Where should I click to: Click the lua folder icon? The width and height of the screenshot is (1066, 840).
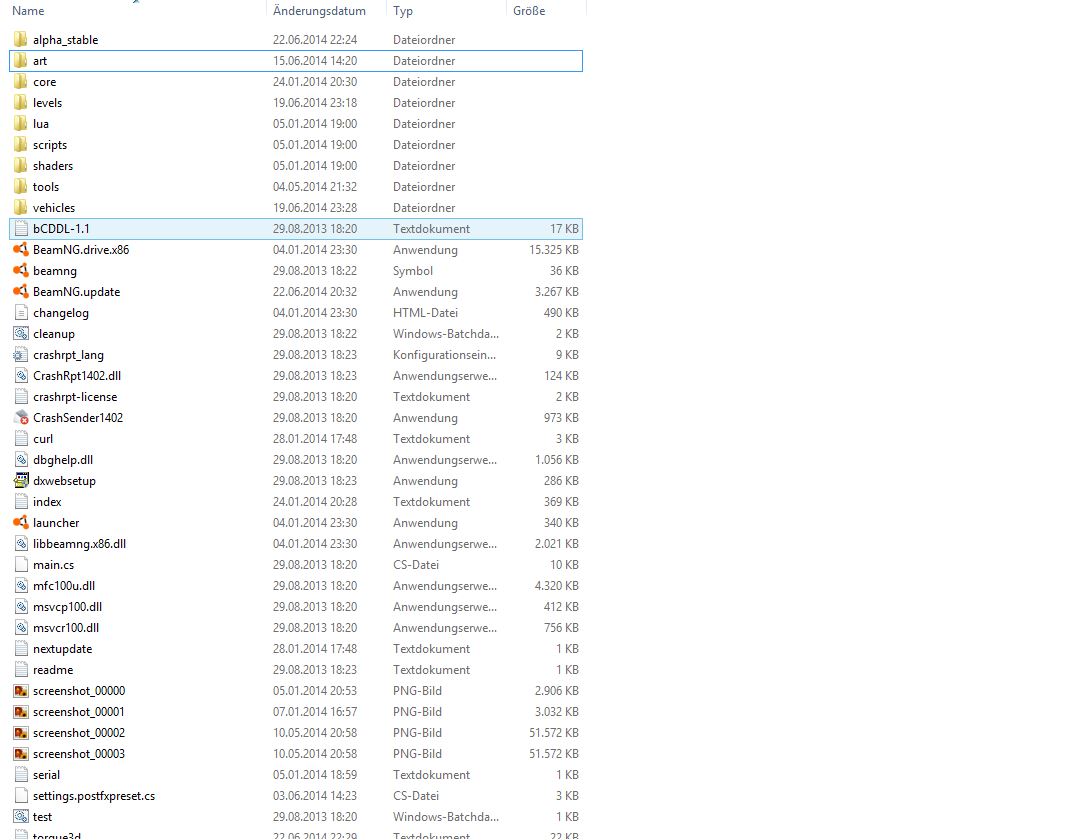[21, 124]
